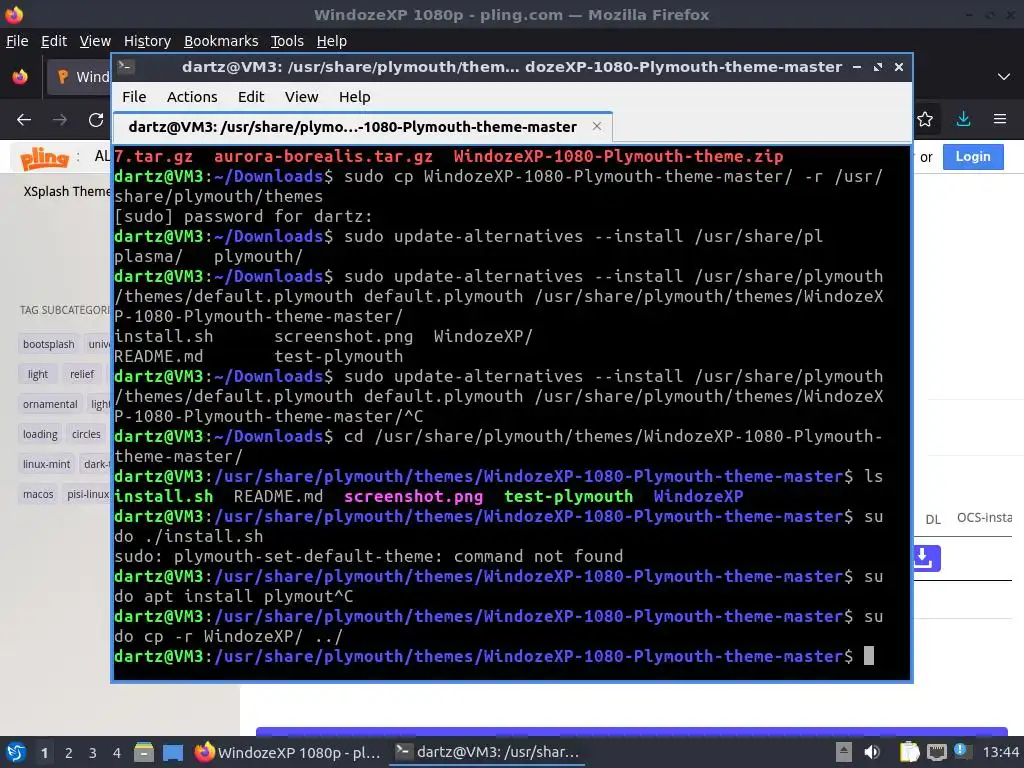Close the terminal tab dartz@VM3
Viewport: 1024px width, 768px height.
pyautogui.click(x=596, y=126)
